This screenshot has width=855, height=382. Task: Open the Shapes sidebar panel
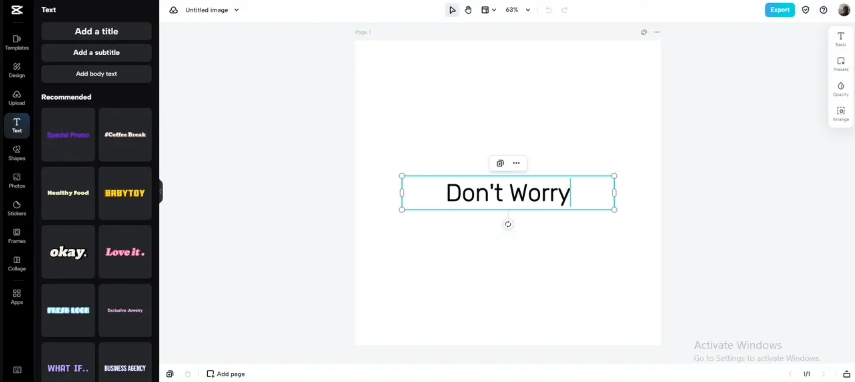click(x=17, y=153)
